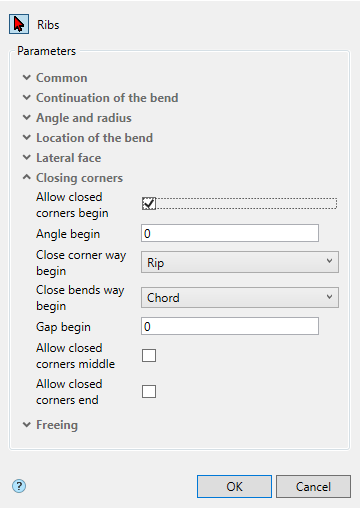Click the Closing corners section label
The height and width of the screenshot is (508, 360).
(x=79, y=178)
